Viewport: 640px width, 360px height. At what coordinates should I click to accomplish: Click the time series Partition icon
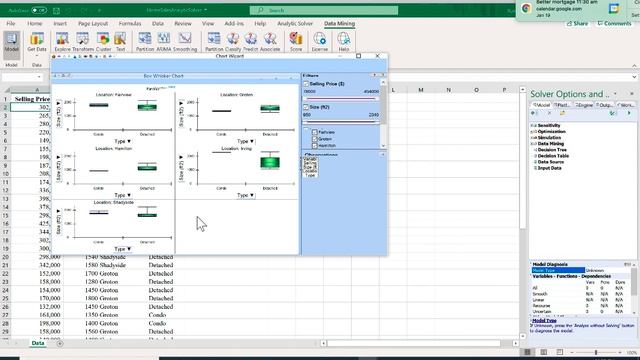coord(145,42)
